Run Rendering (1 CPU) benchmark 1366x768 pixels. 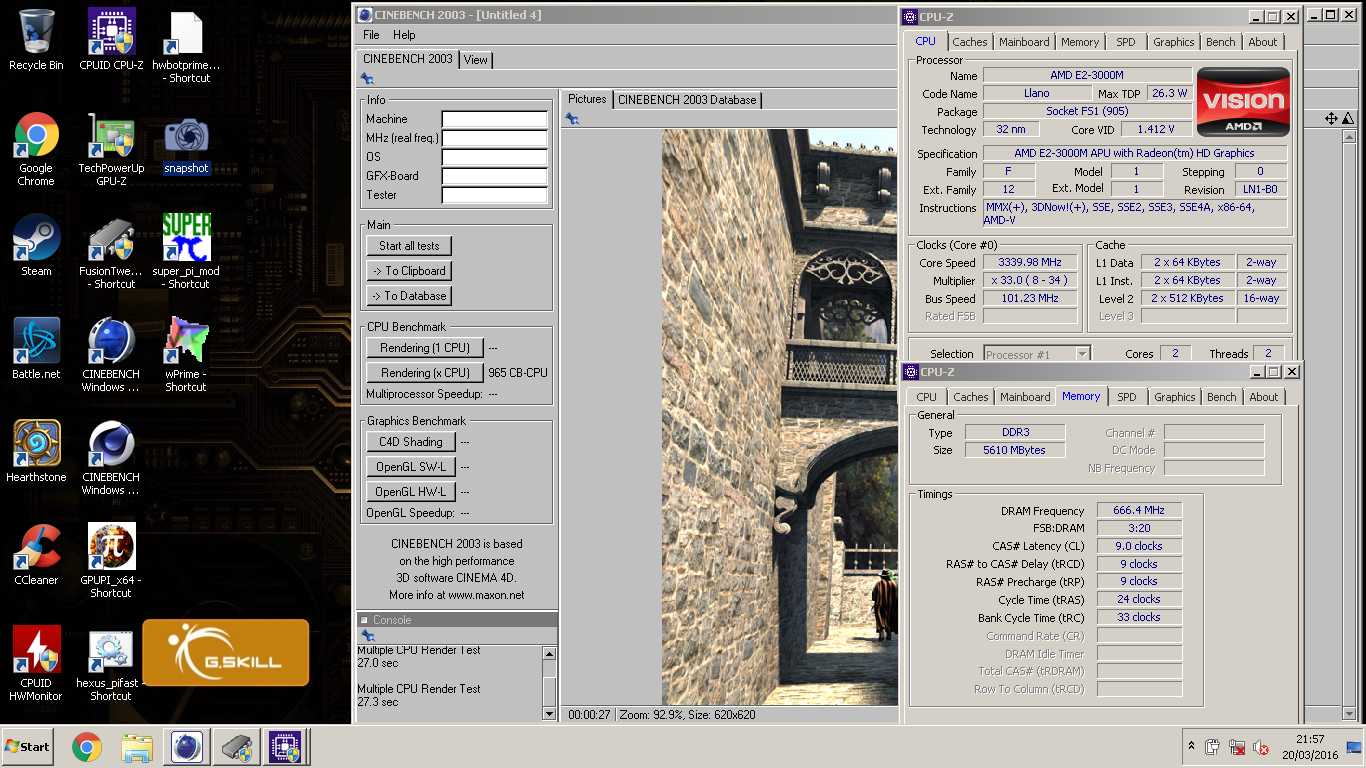coord(425,348)
